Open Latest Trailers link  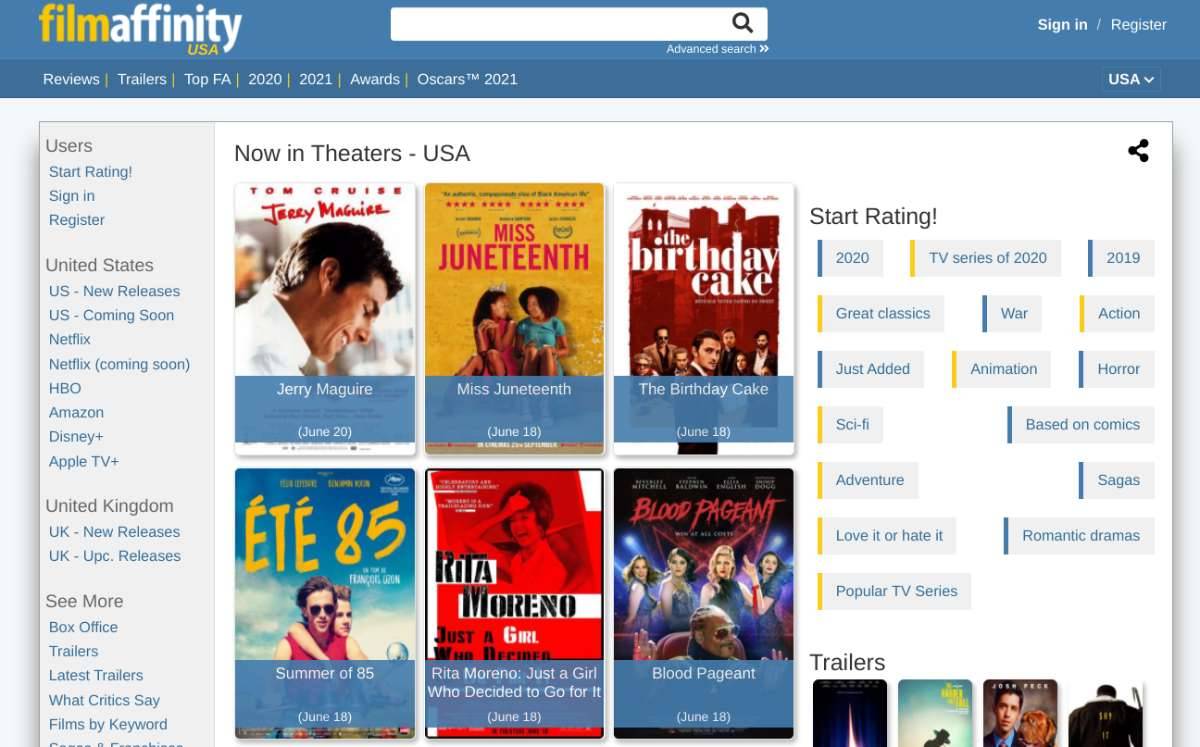pyautogui.click(x=96, y=675)
